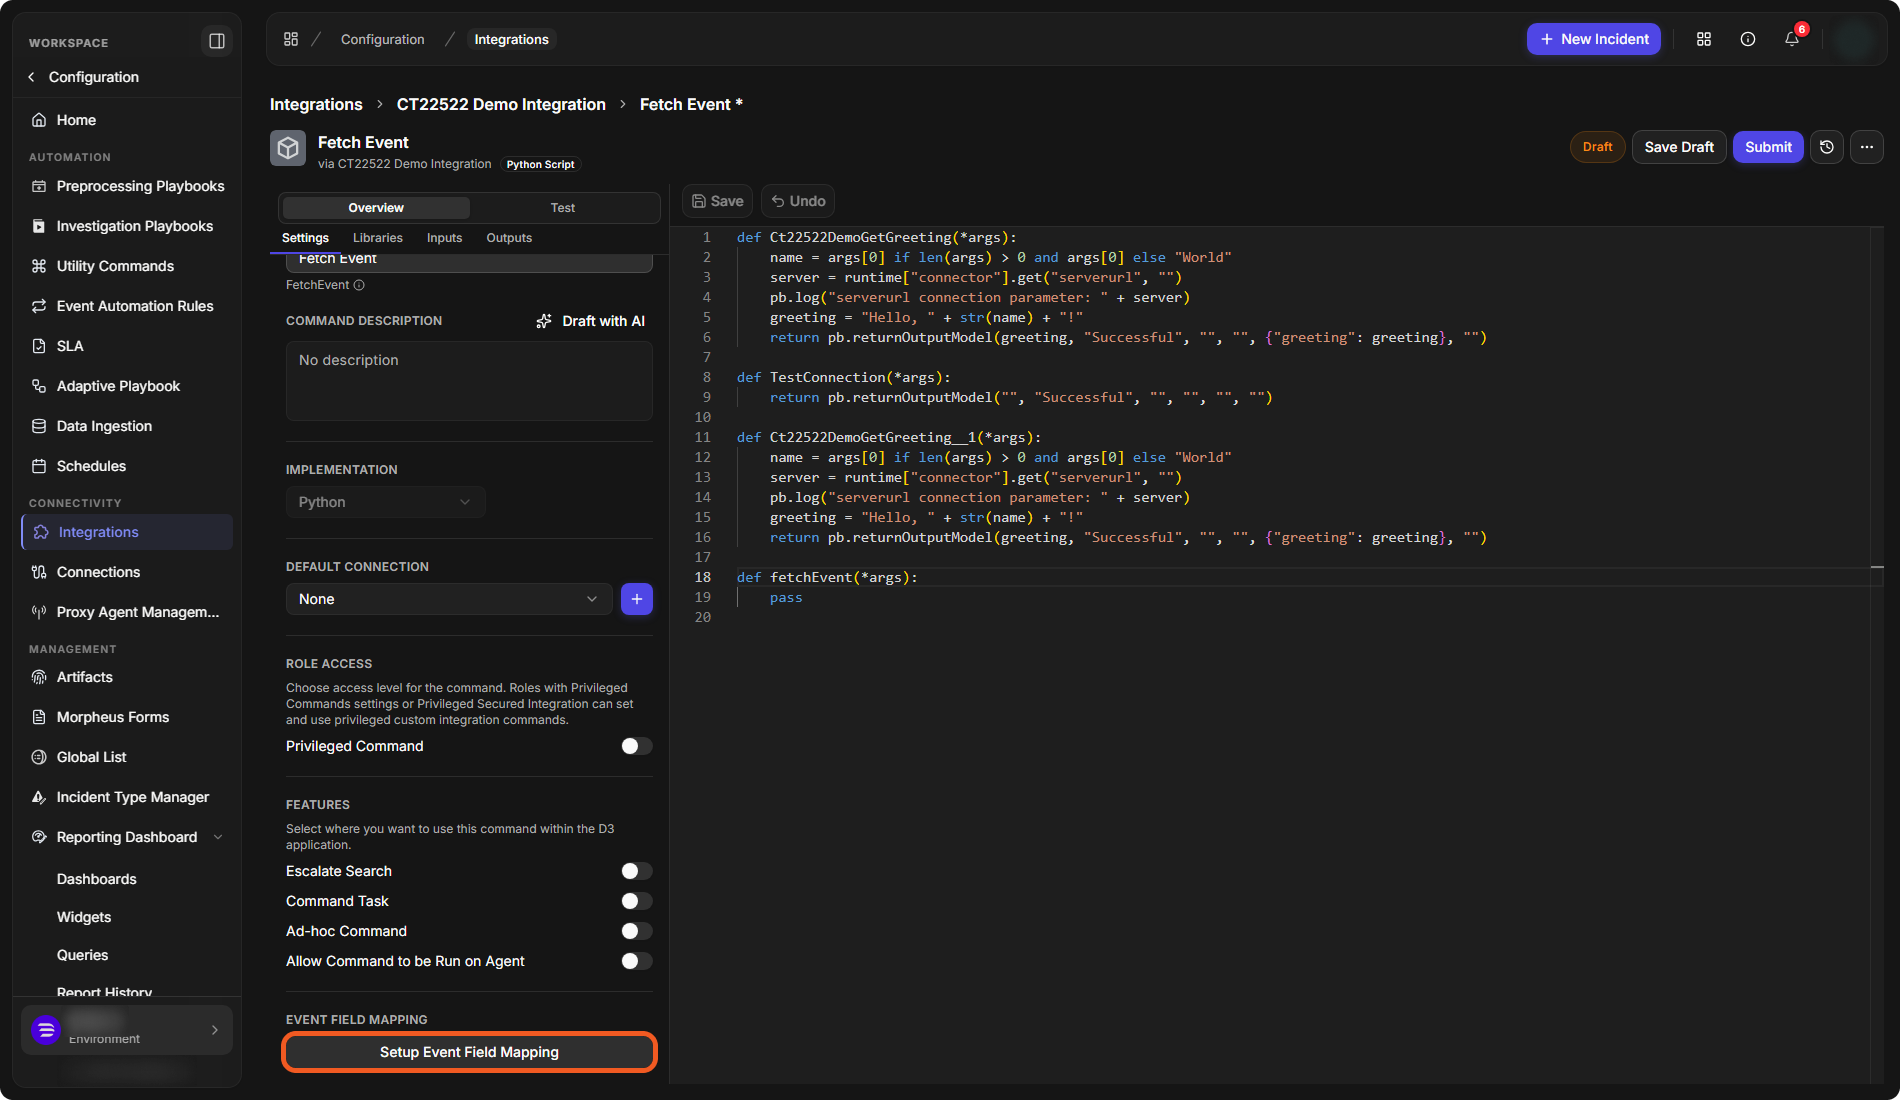Select the Inputs sub-tab
This screenshot has height=1100, width=1900.
tap(444, 238)
